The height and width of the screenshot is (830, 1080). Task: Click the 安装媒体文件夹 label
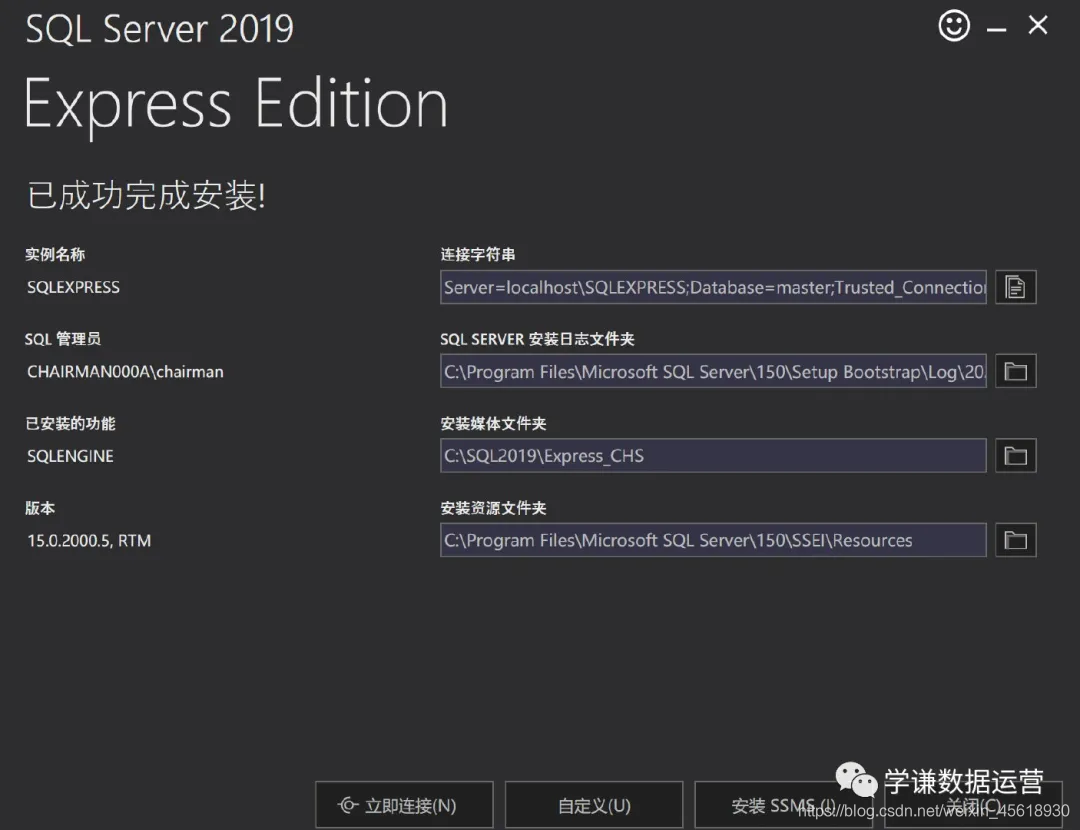(x=493, y=424)
